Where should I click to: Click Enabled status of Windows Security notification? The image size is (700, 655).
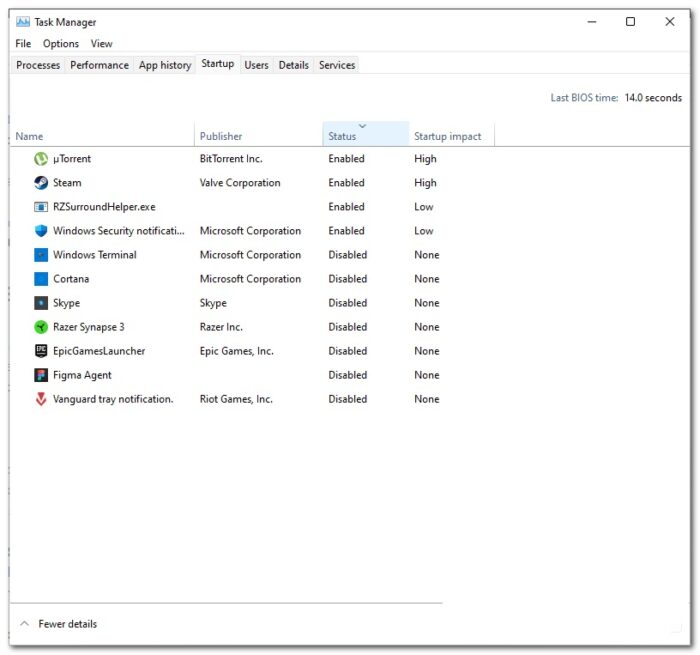click(346, 231)
